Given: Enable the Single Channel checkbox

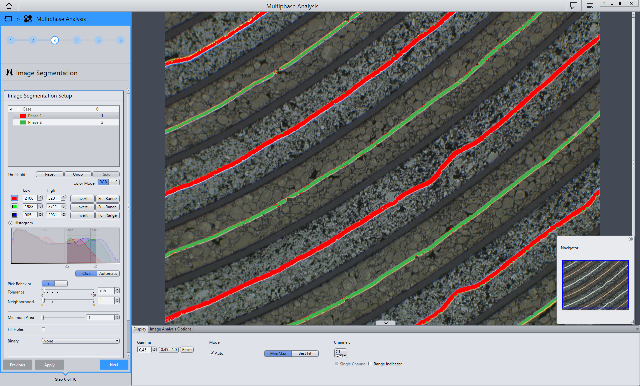Looking at the screenshot, I should (336, 364).
